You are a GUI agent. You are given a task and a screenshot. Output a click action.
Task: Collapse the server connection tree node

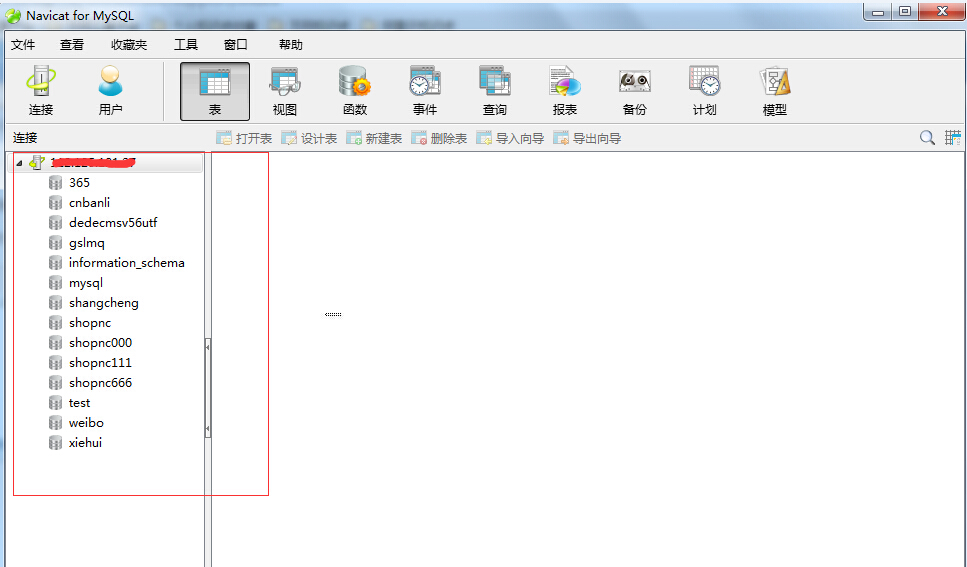click(19, 163)
